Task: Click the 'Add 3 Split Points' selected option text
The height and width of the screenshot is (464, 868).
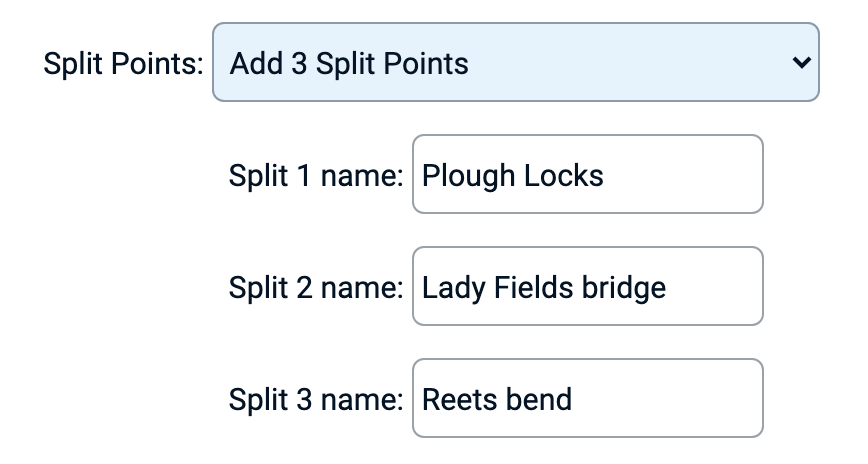Action: [349, 64]
